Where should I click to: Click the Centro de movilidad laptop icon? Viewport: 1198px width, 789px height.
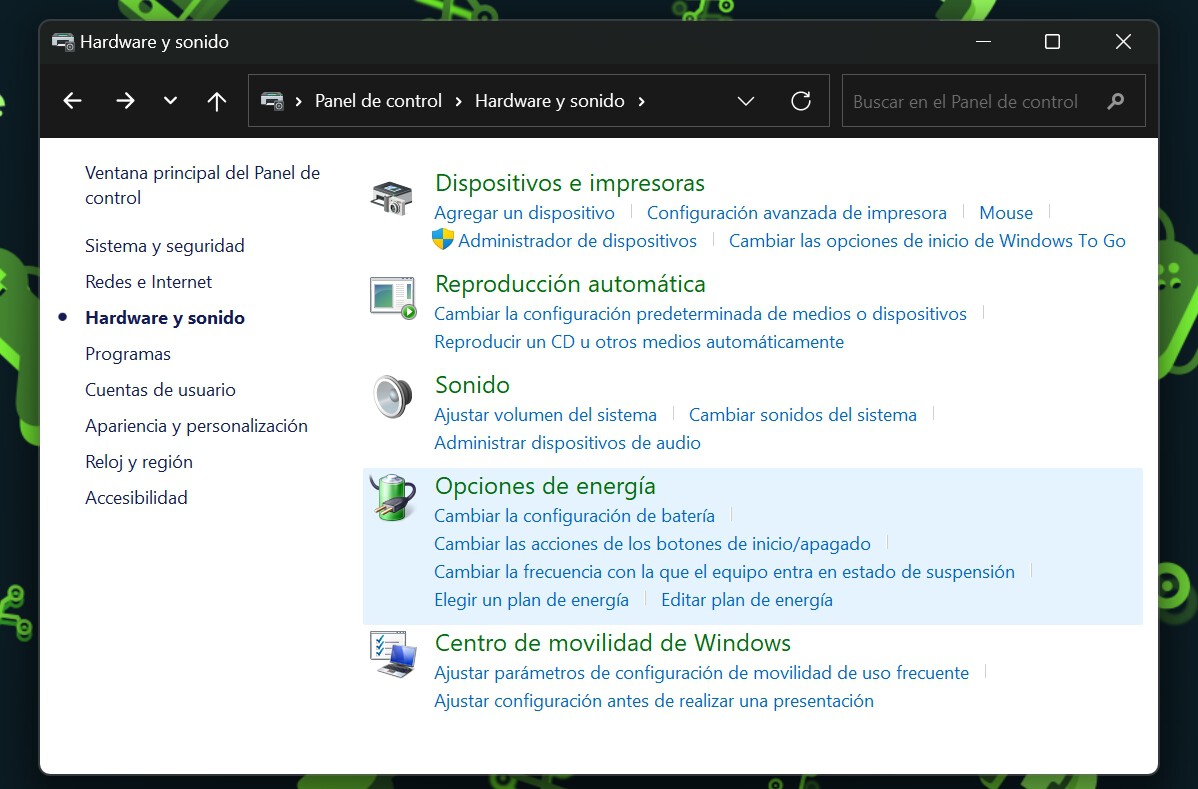[392, 655]
